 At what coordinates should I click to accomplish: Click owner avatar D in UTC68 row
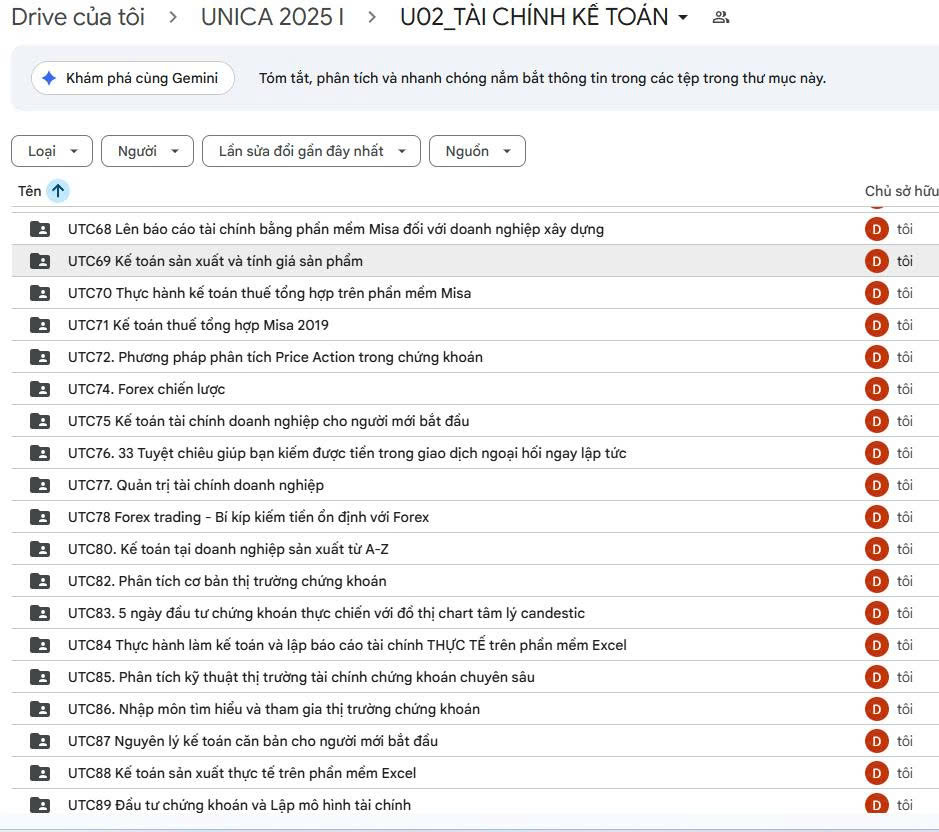click(x=876, y=229)
